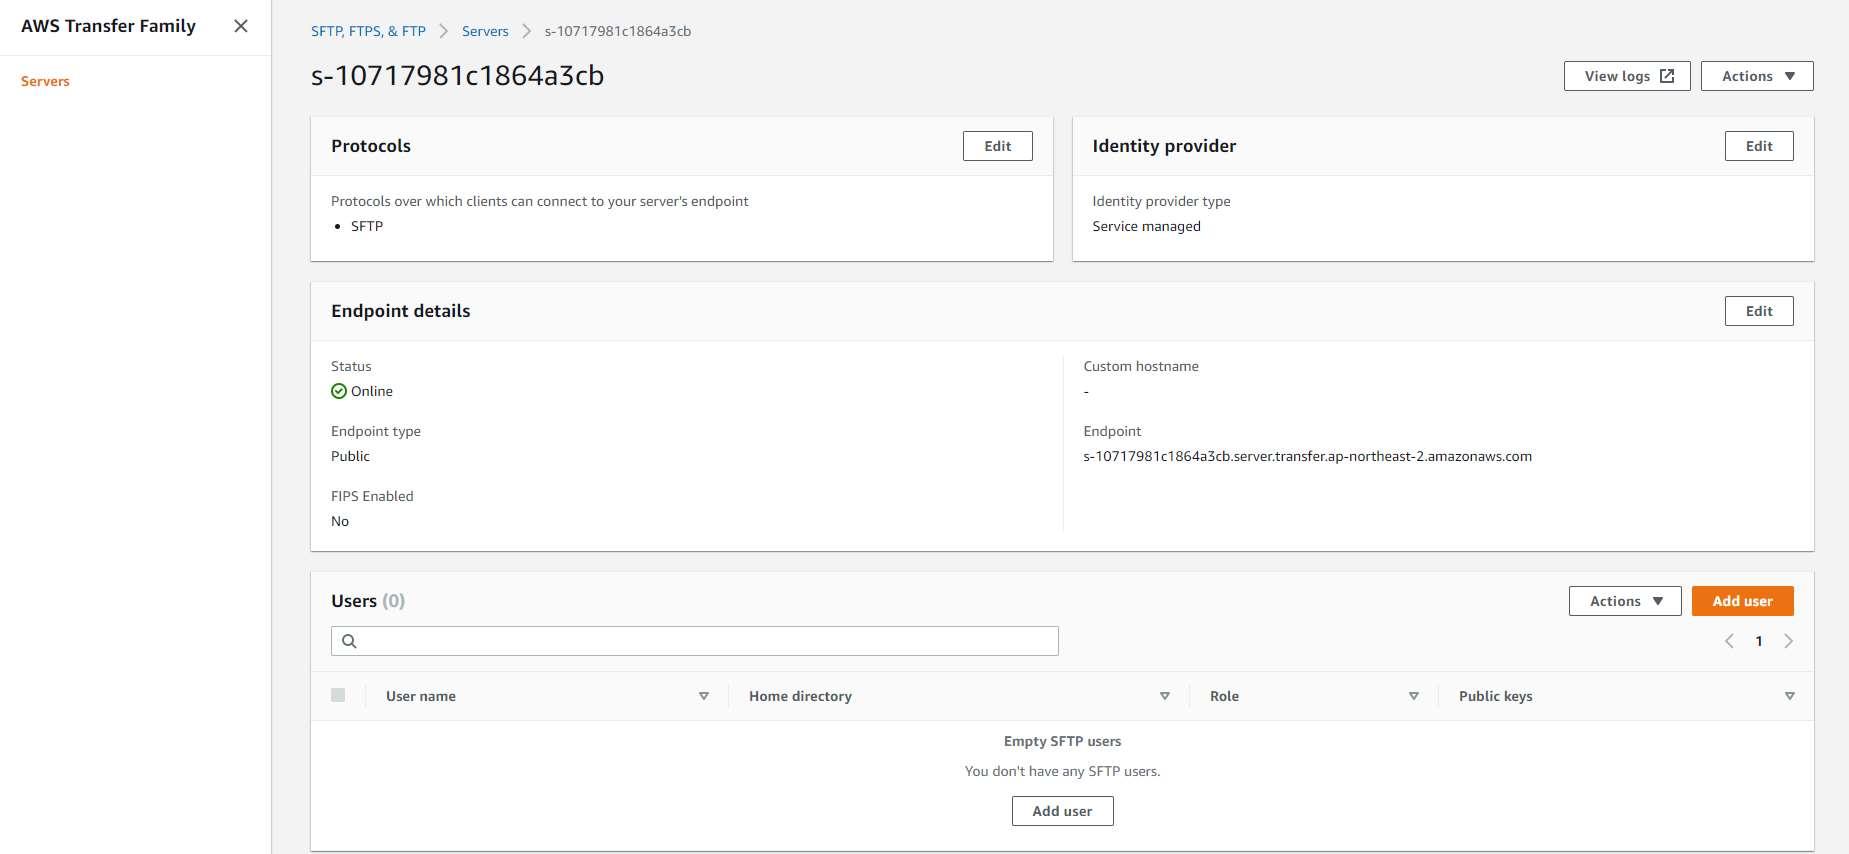Click the external link icon in View logs
The width and height of the screenshot is (1849, 854).
(1667, 76)
